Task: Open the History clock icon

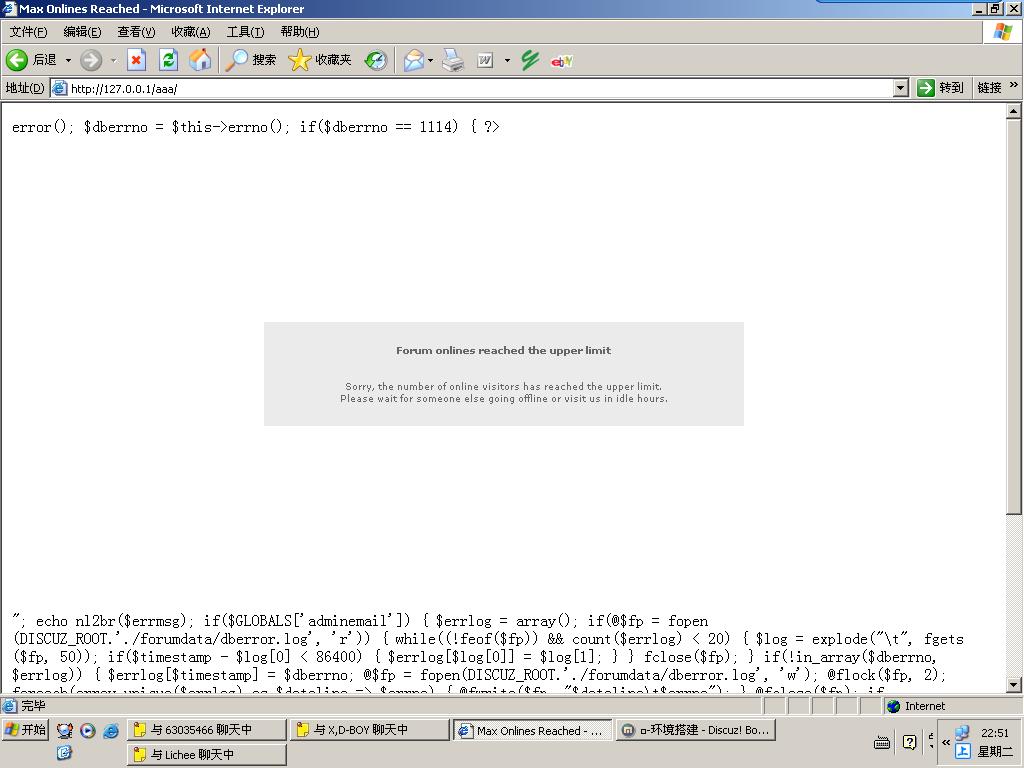Action: tap(375, 60)
